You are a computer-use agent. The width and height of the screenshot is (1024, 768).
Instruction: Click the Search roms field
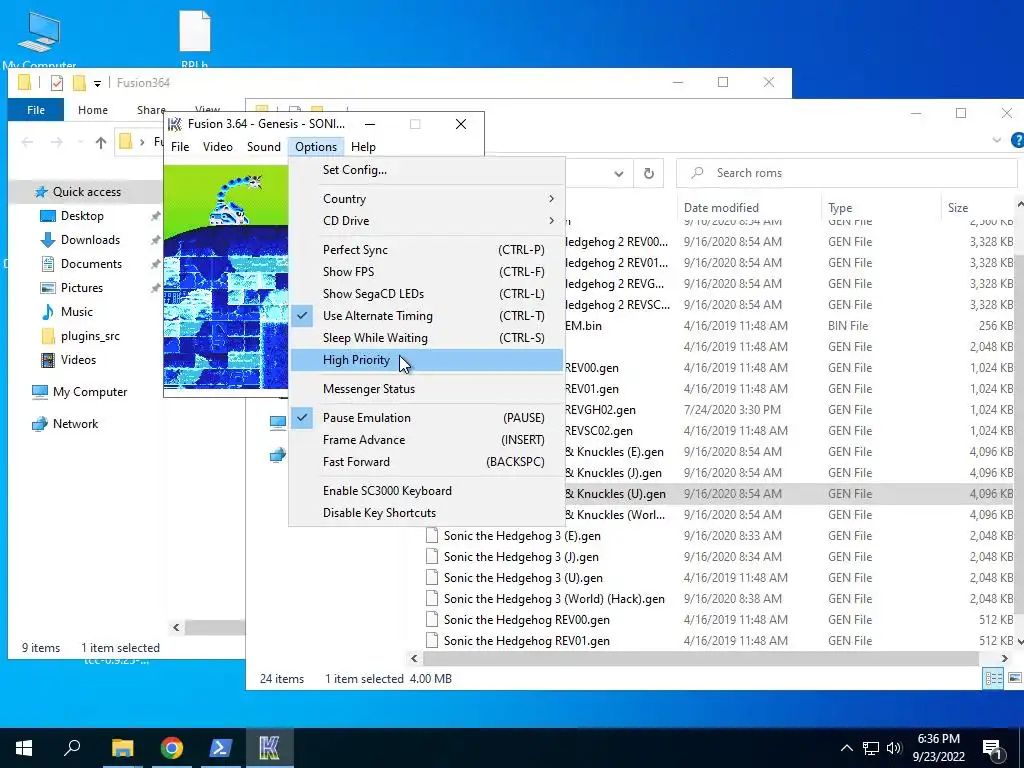pos(846,173)
